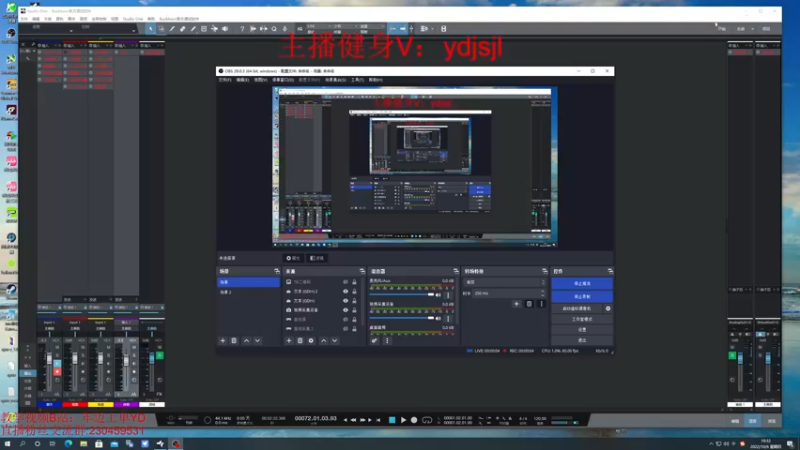The width and height of the screenshot is (800, 450).
Task: Click Play in the Studio One transport
Action: pos(403,420)
